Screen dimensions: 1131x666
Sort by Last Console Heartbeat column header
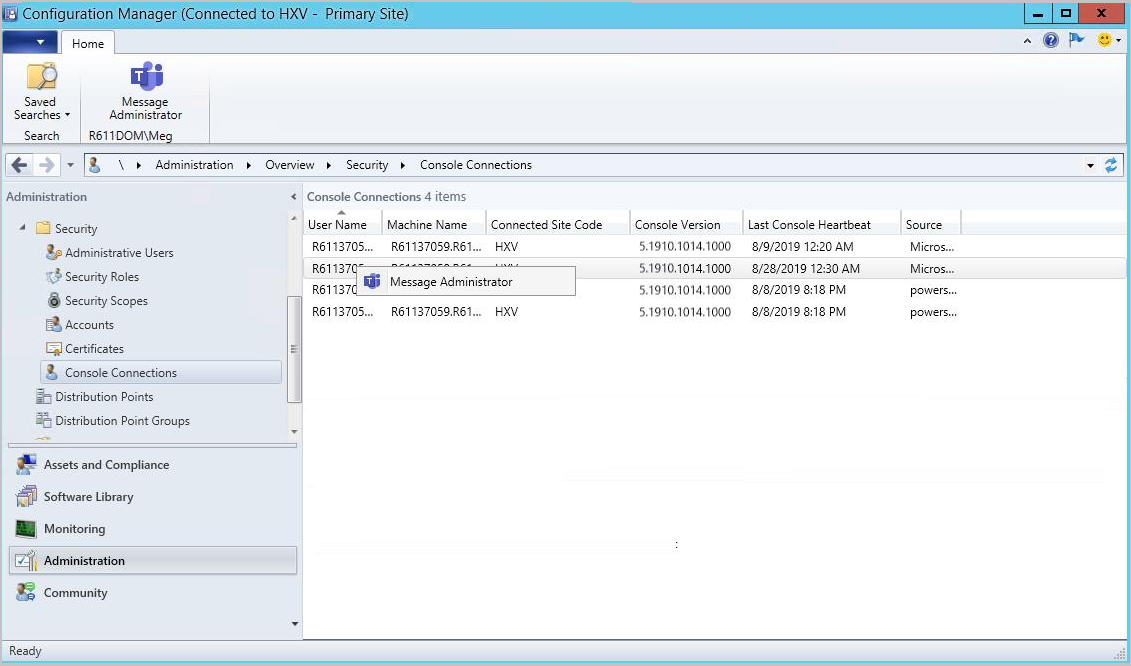[822, 224]
